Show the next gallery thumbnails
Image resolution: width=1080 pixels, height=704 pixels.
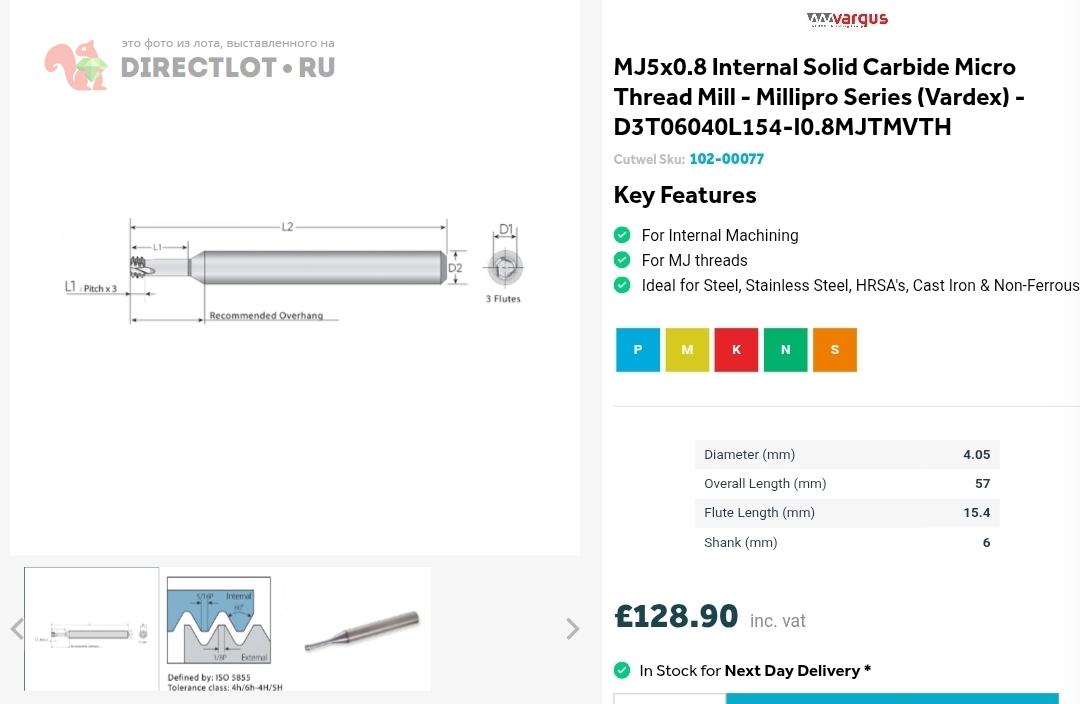(572, 629)
